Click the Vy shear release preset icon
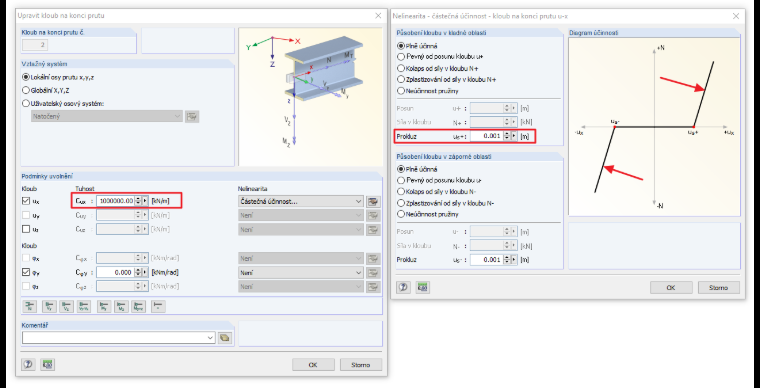This screenshot has height=388, width=760. [49, 306]
